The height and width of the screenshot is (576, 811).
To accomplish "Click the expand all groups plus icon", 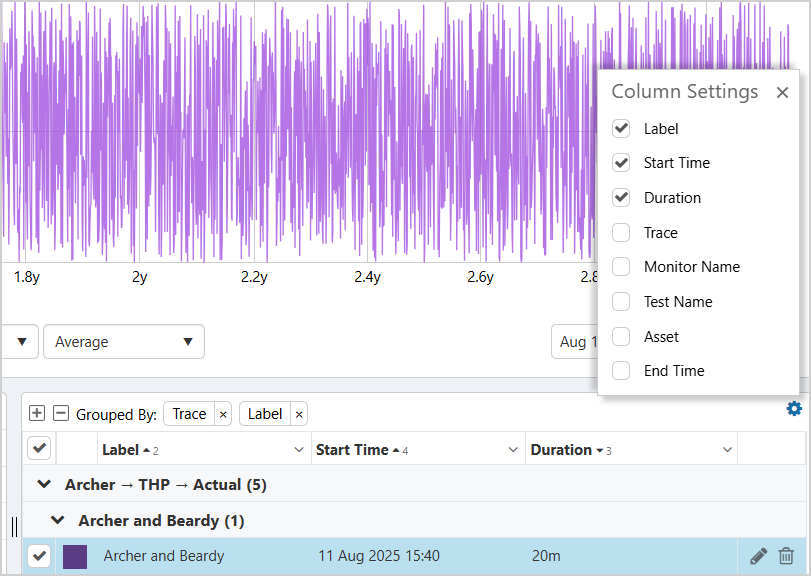I will coord(37,414).
